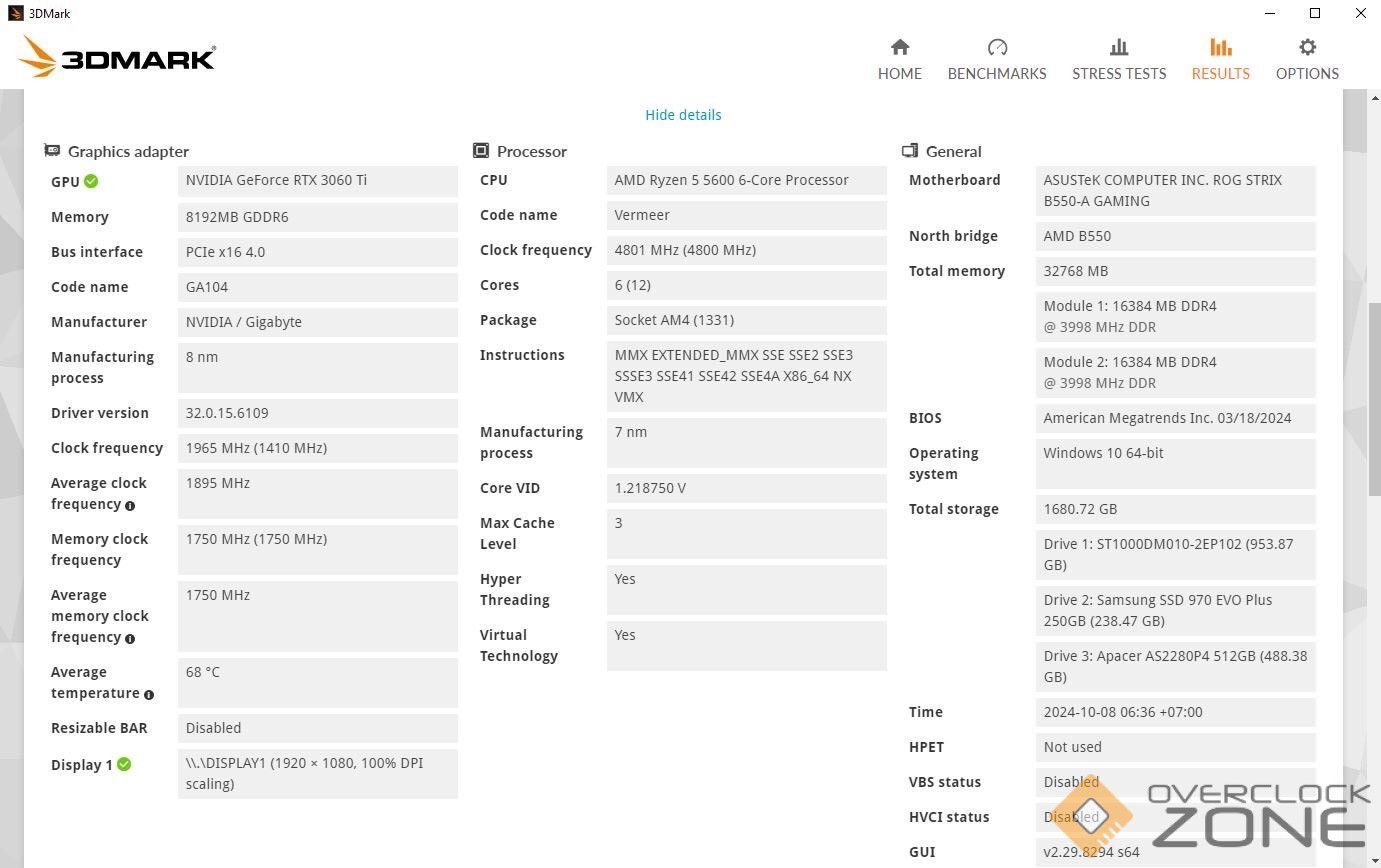Click the green GPU validation checkmark
This screenshot has width=1381, height=868.
(x=91, y=181)
